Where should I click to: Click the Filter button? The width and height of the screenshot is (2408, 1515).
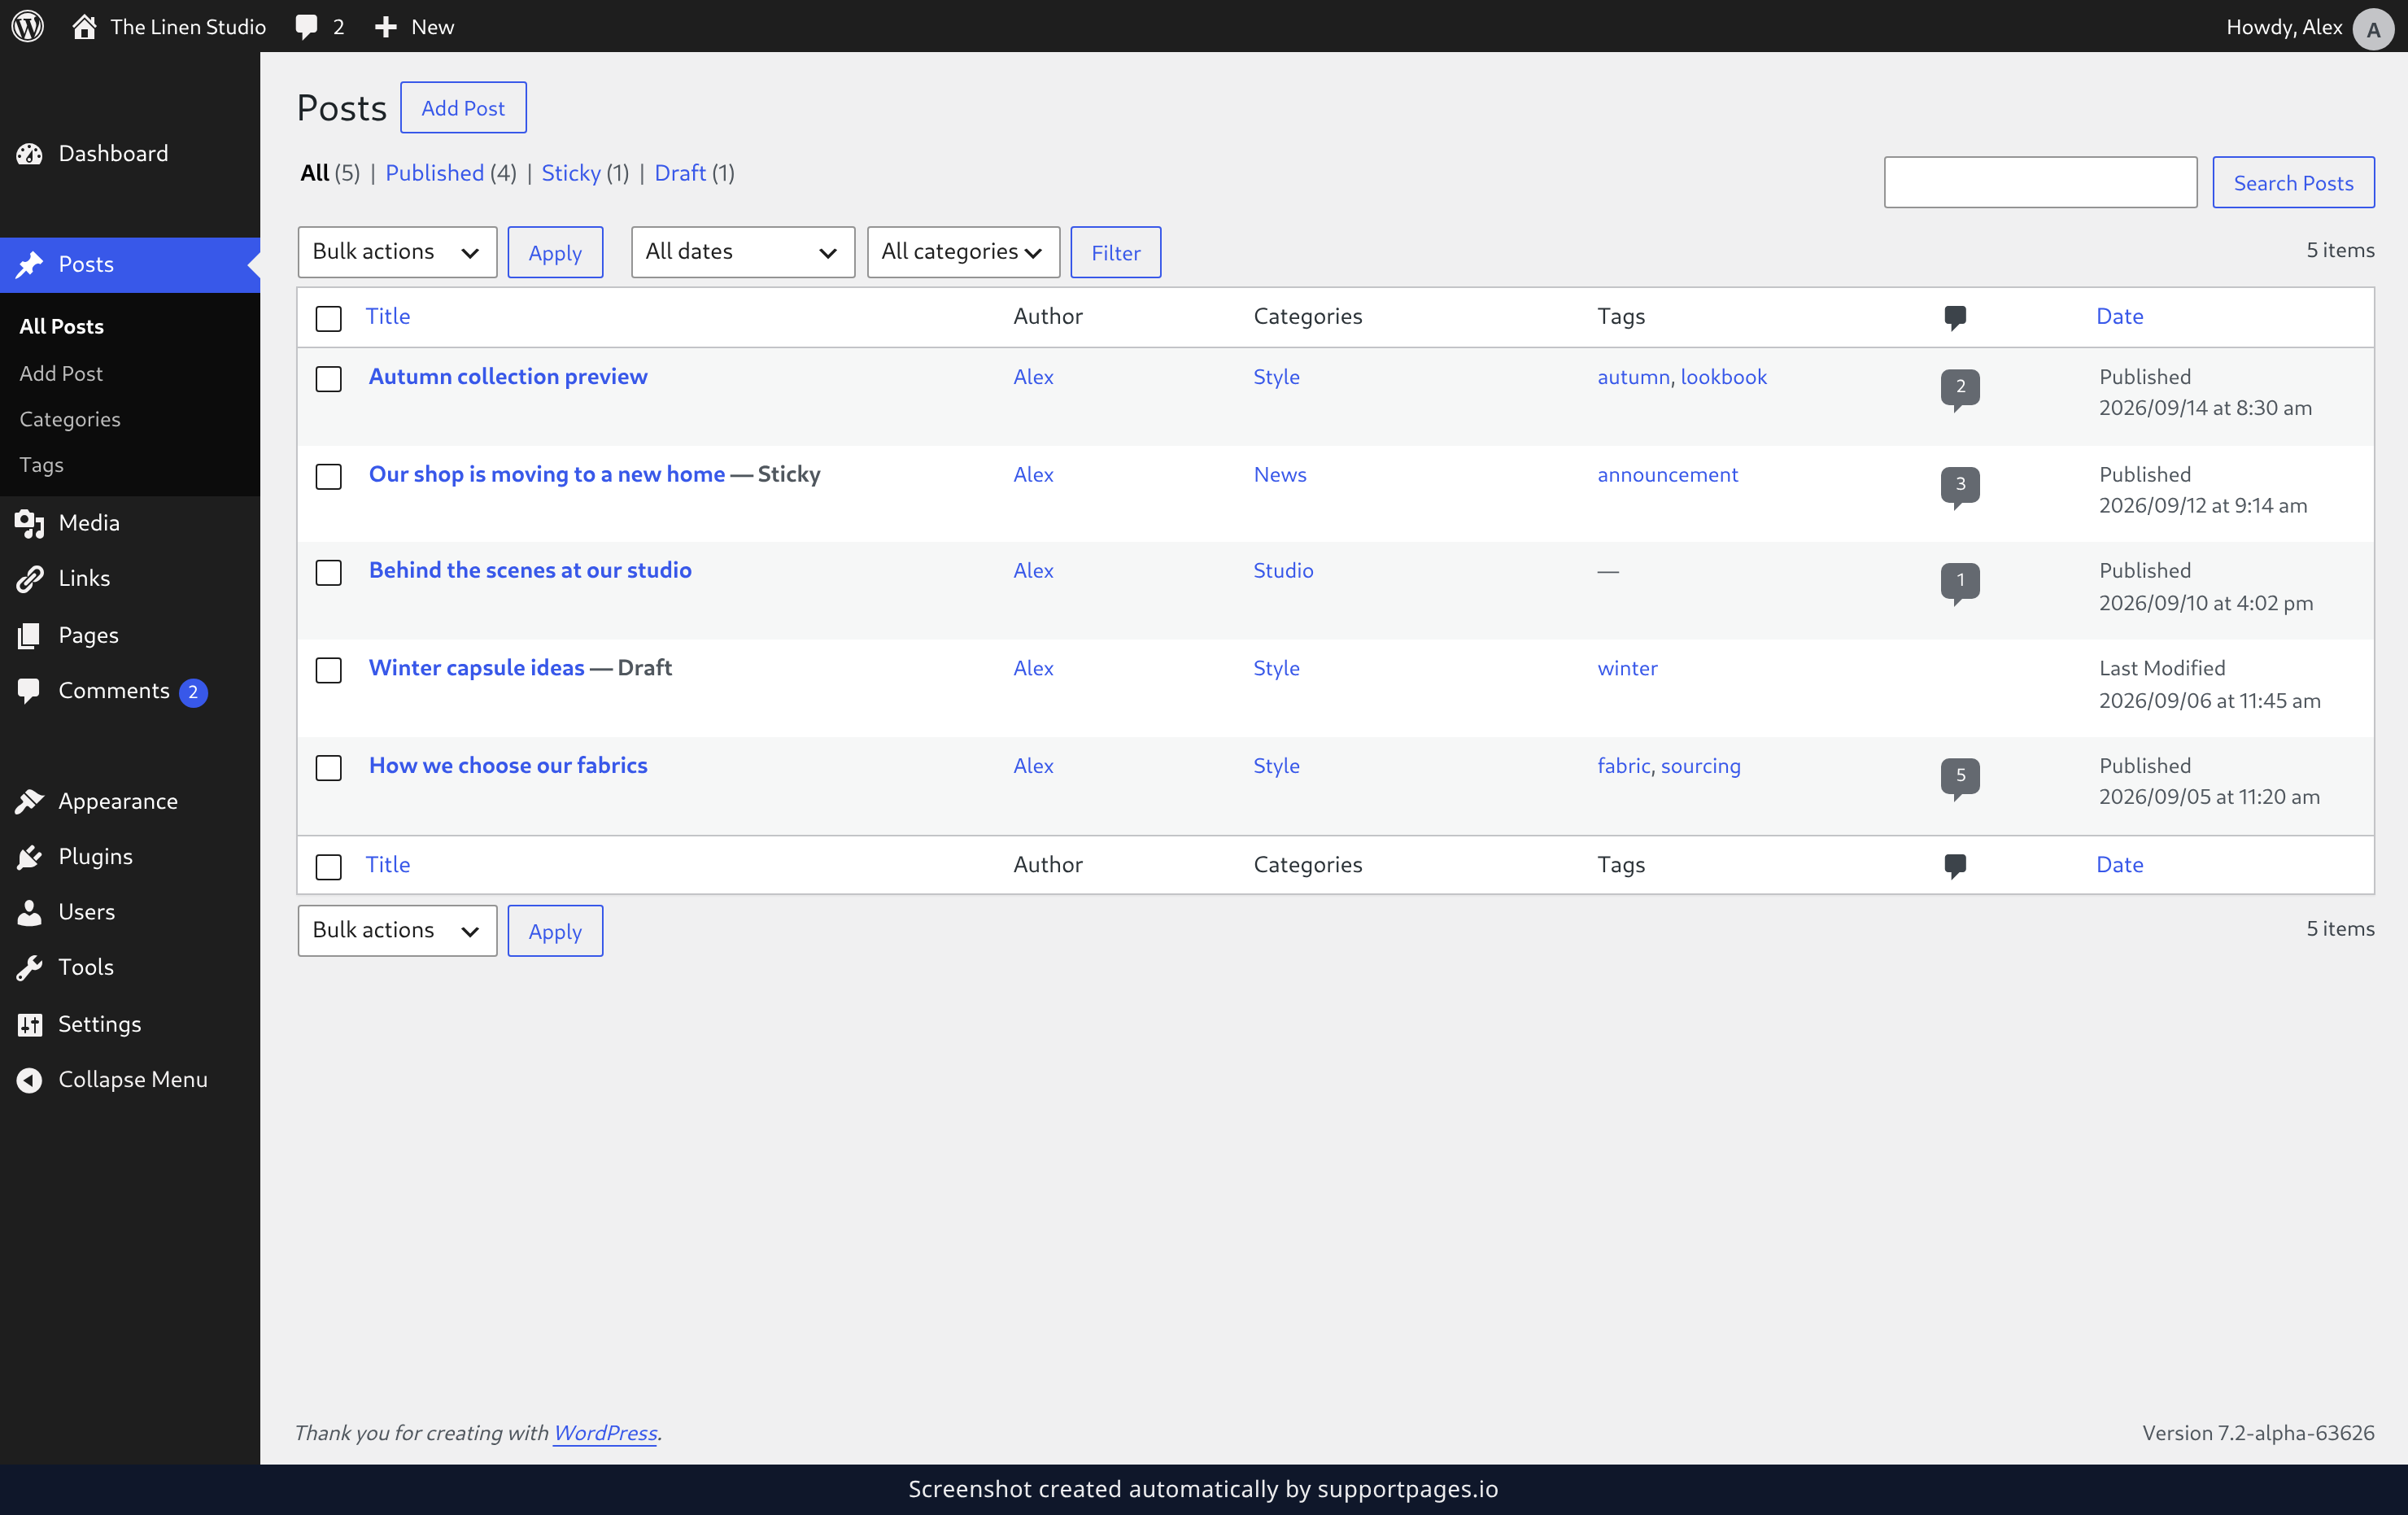(1115, 252)
